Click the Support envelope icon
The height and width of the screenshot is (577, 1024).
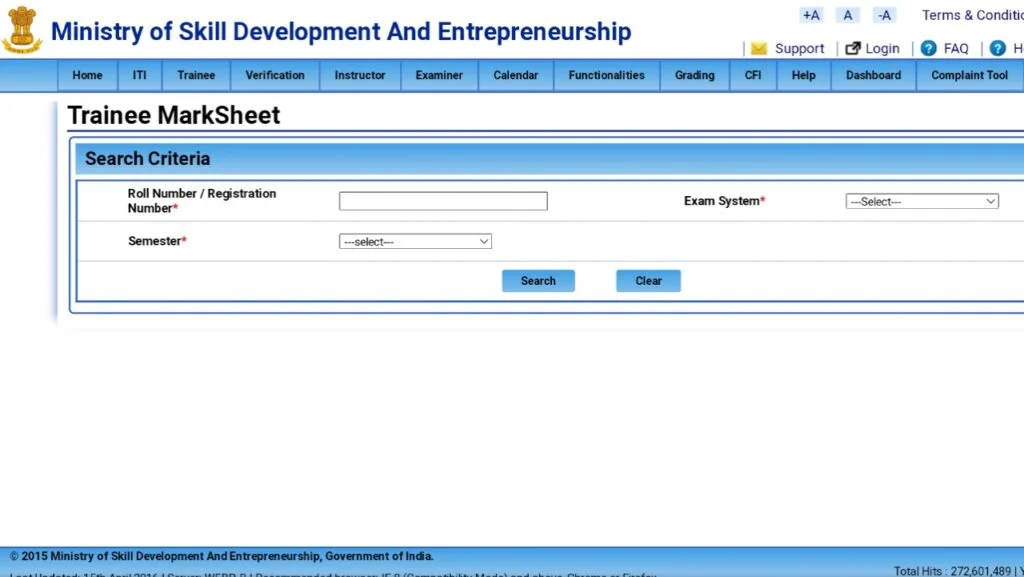tap(759, 48)
